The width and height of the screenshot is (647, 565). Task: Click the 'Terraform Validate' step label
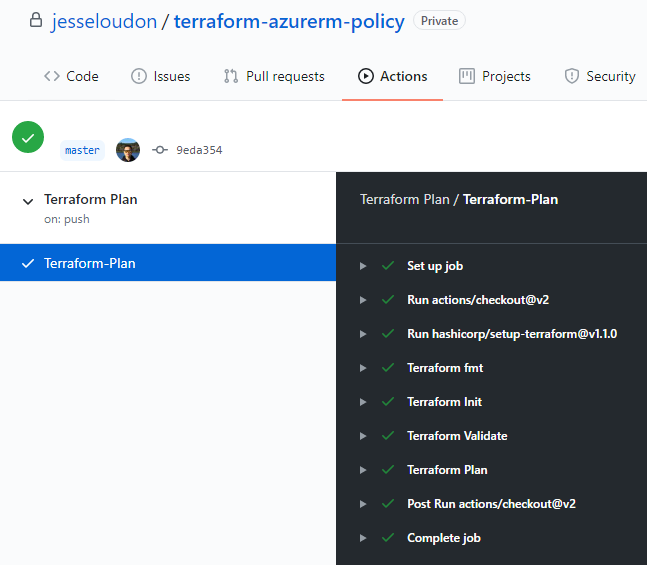[457, 436]
